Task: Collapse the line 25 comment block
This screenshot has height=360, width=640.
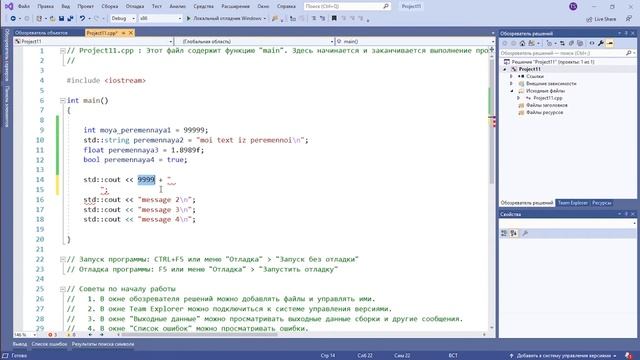Action: coord(62,289)
